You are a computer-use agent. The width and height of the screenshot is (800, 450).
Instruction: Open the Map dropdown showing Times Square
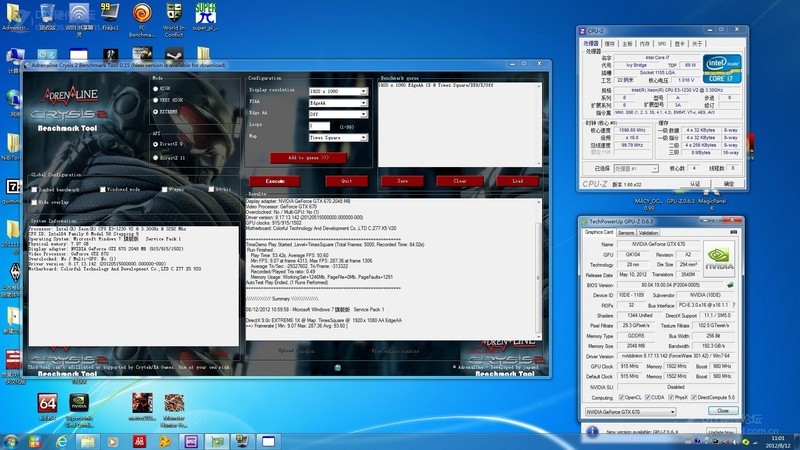pyautogui.click(x=338, y=138)
